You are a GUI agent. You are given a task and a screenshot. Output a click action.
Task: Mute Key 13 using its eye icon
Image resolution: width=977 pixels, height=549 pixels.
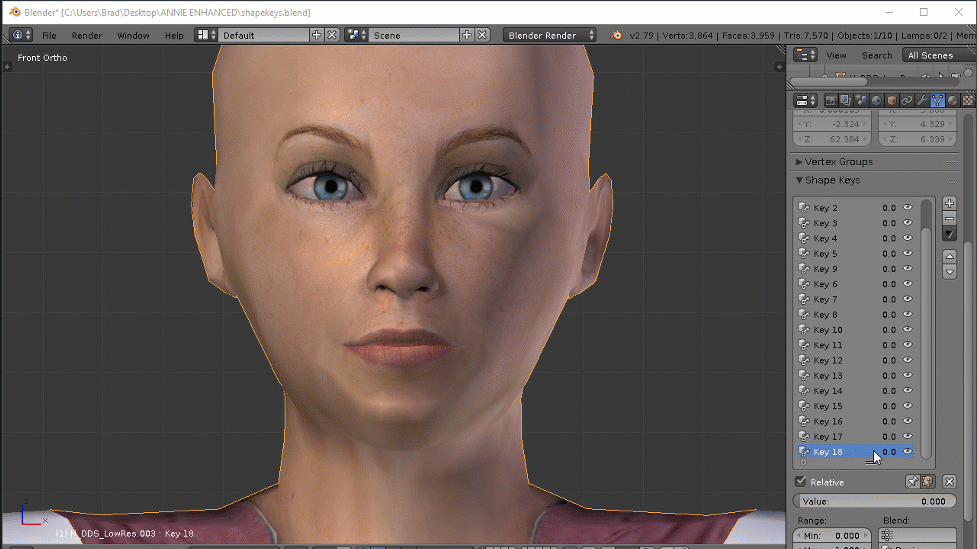pyautogui.click(x=907, y=376)
